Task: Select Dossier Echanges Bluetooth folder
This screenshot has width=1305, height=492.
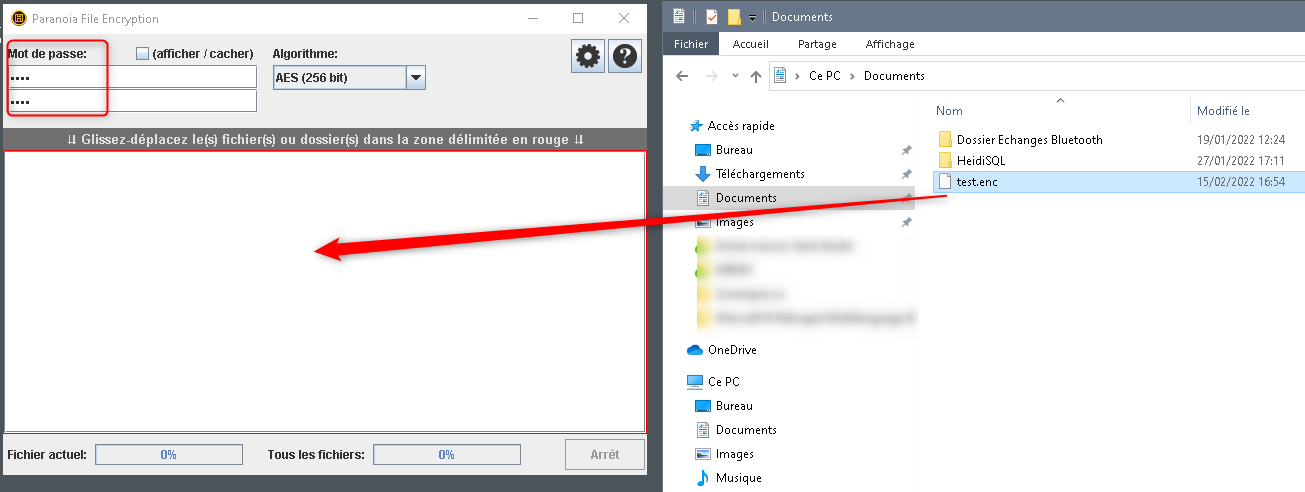Action: point(1030,140)
